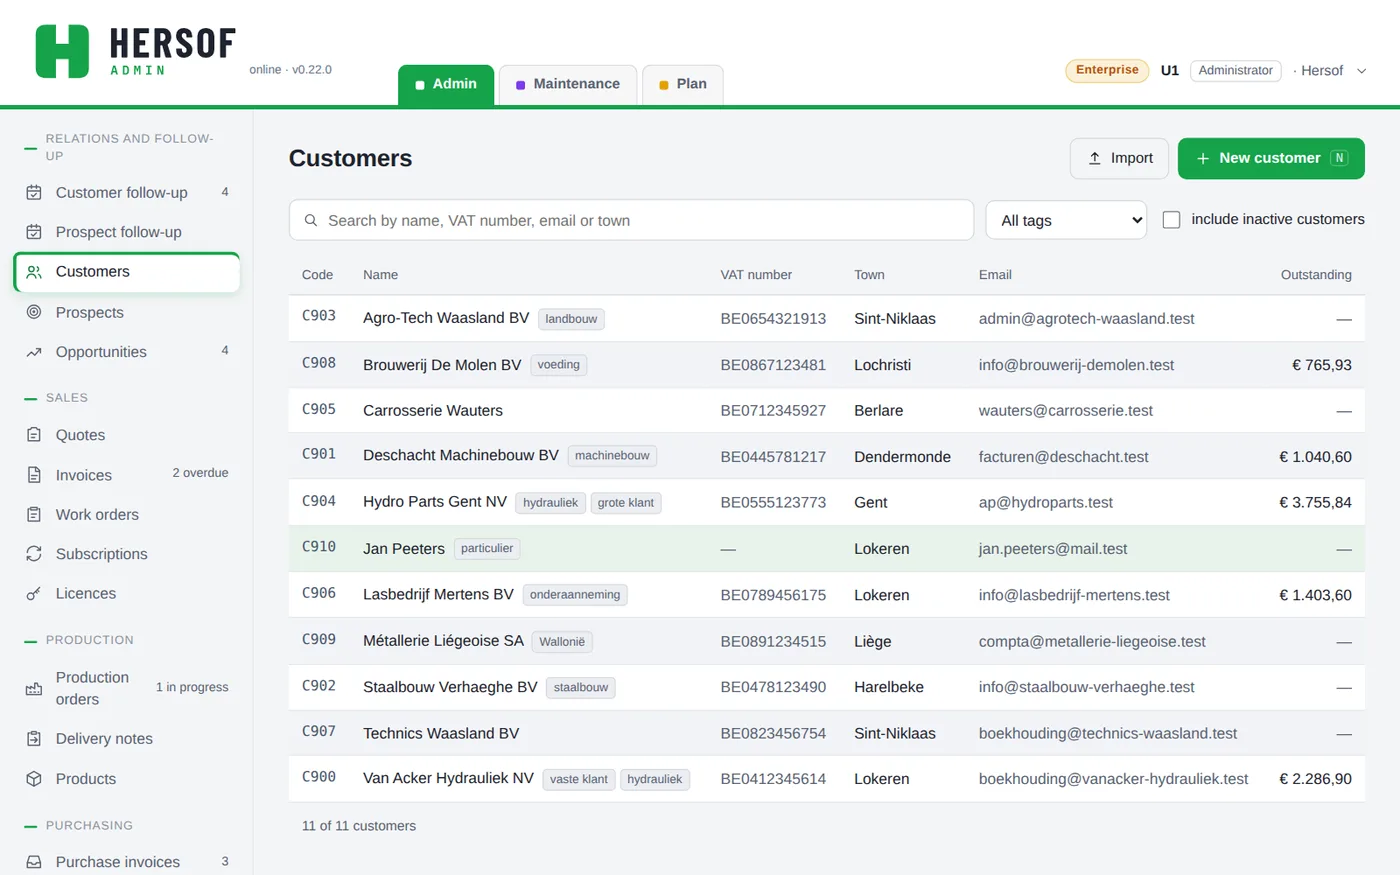Switch to the Admin tab
The image size is (1400, 875).
coord(446,84)
